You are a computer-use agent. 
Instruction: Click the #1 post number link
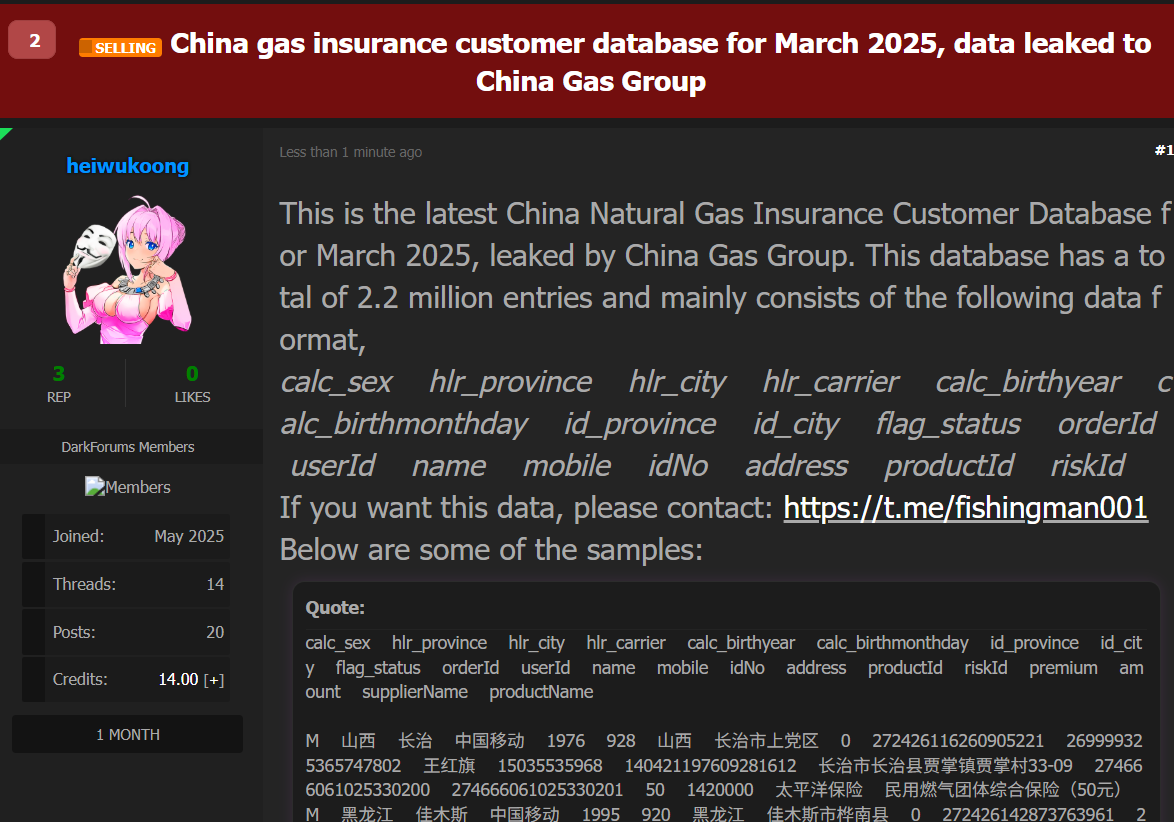[x=1164, y=150]
